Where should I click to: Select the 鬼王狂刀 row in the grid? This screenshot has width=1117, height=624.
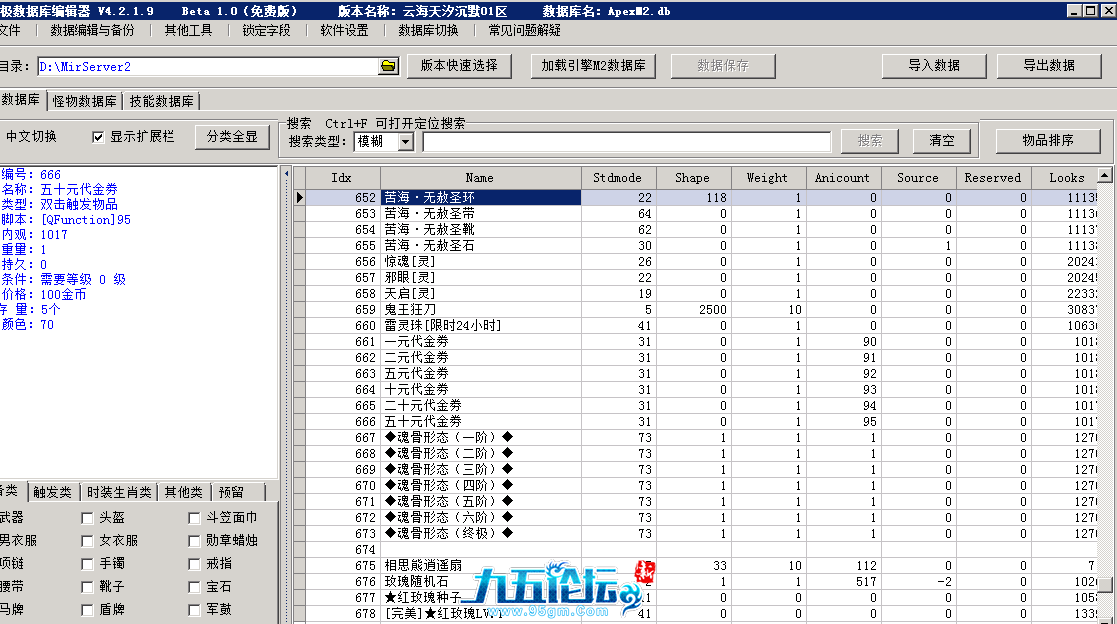(480, 310)
